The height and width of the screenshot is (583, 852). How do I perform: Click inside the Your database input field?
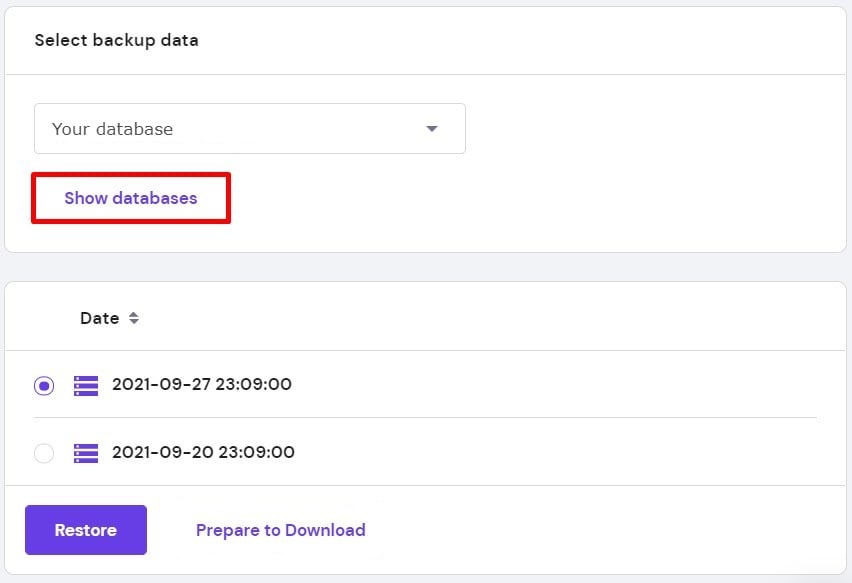click(200, 128)
